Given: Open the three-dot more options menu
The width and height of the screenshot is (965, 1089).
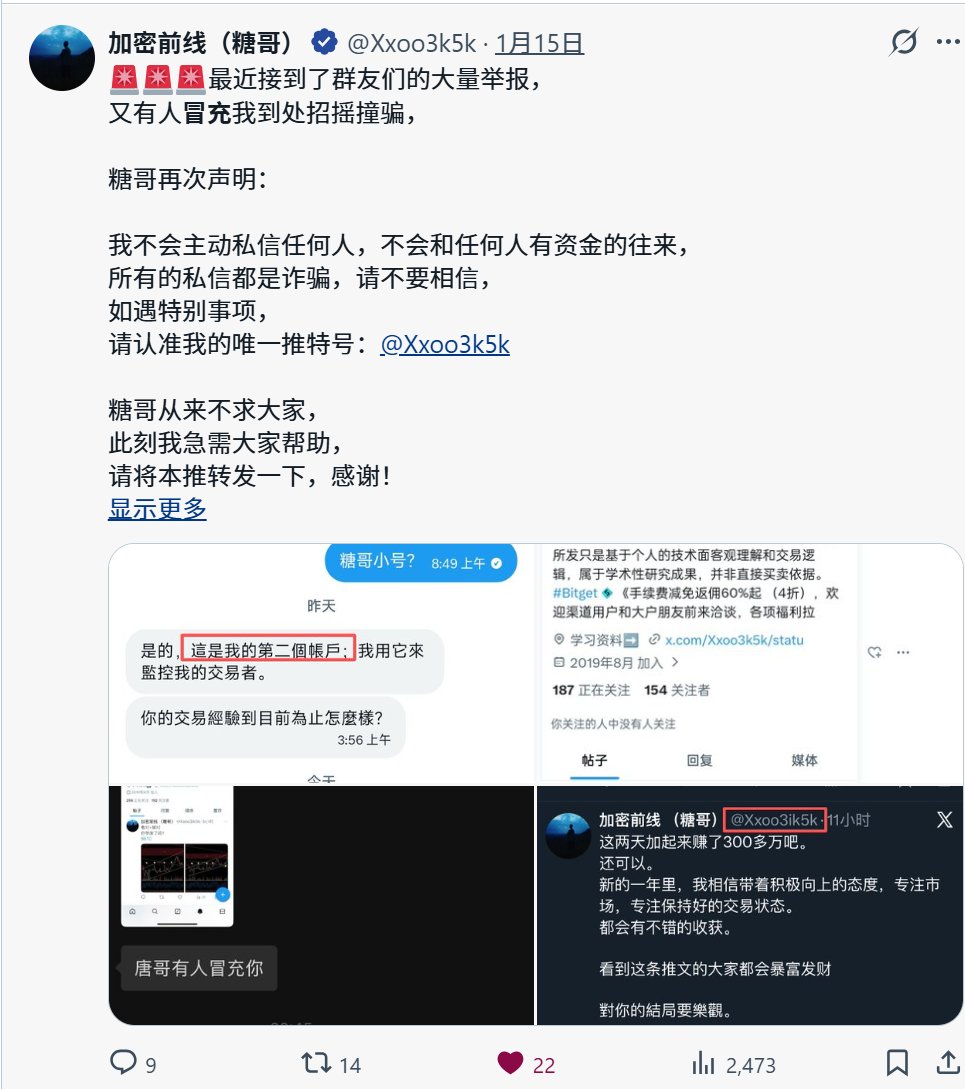Looking at the screenshot, I should (948, 42).
